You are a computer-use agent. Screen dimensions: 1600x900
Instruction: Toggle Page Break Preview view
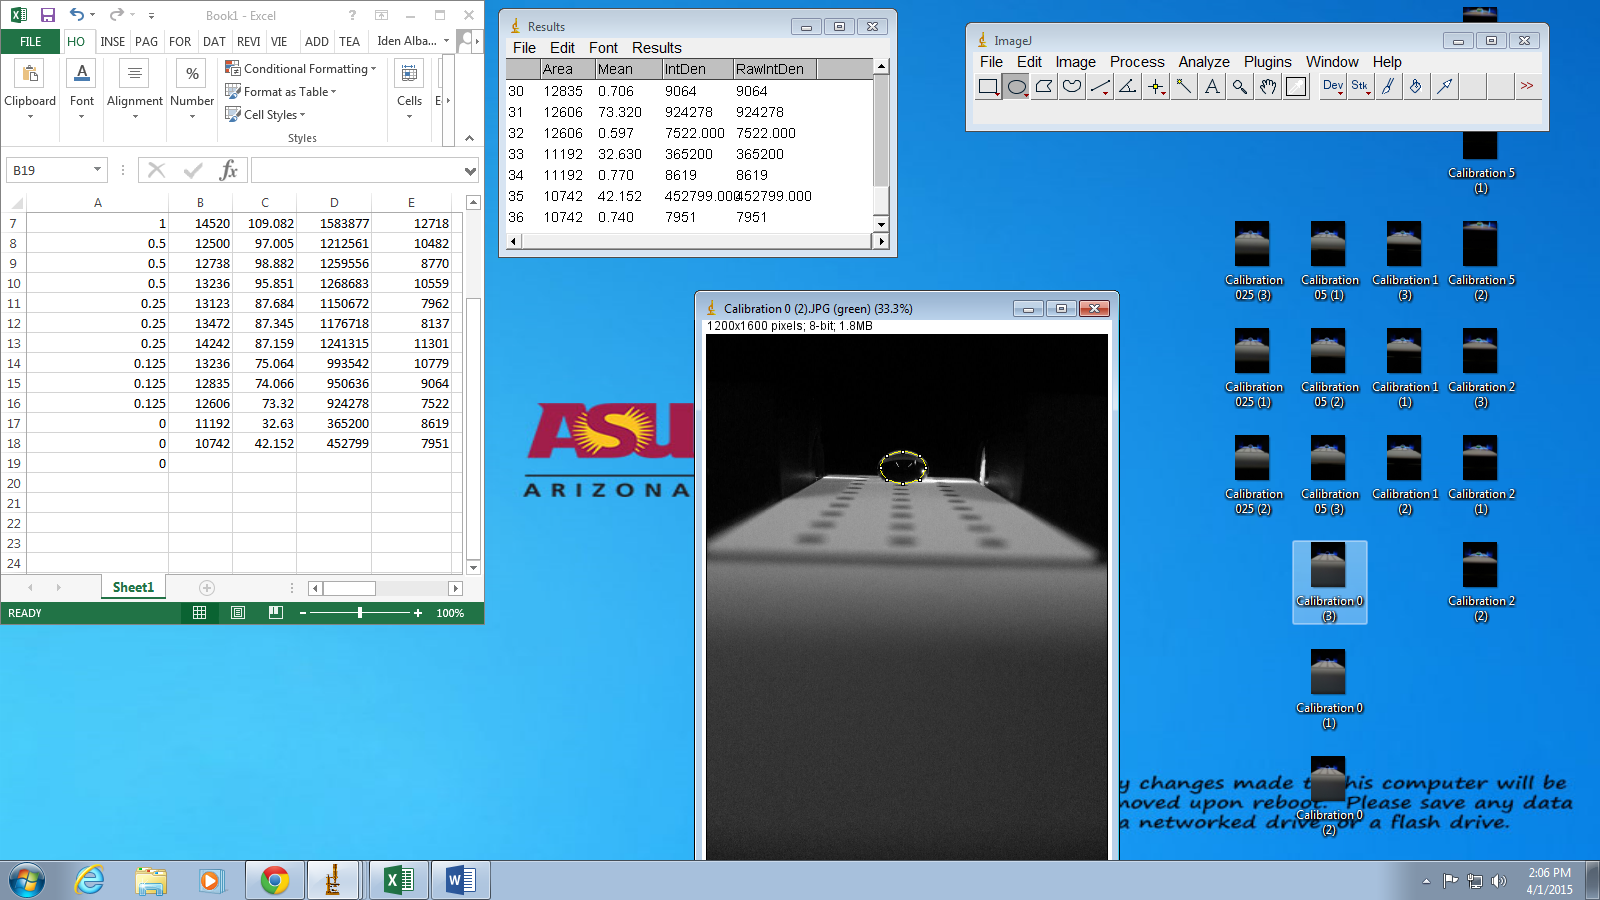(x=276, y=613)
